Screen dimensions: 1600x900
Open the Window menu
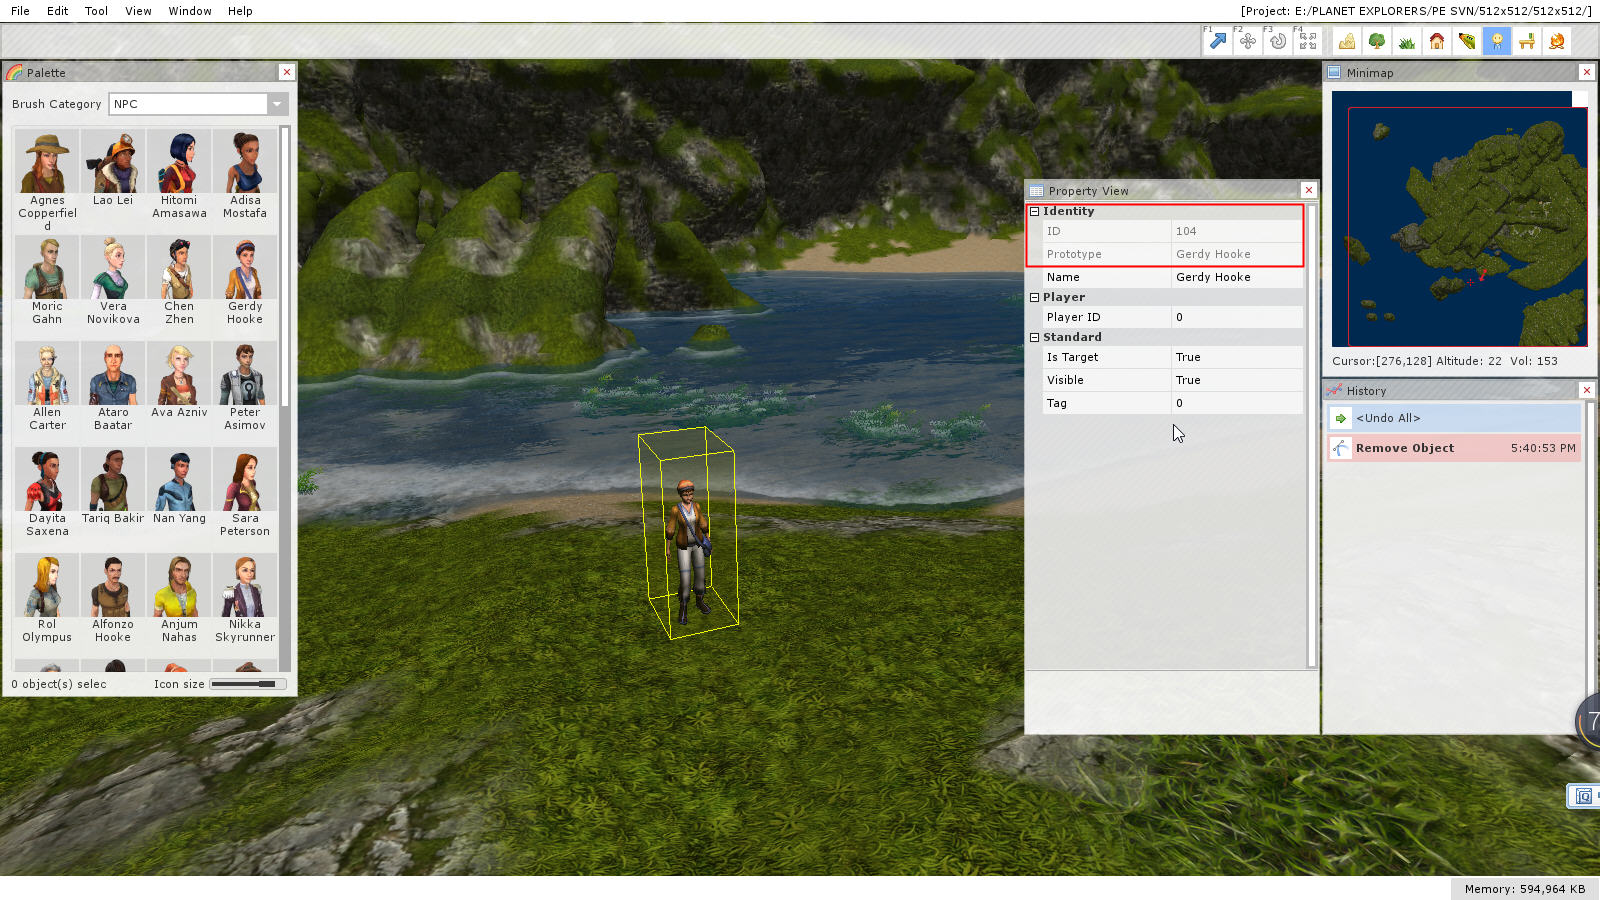click(190, 11)
